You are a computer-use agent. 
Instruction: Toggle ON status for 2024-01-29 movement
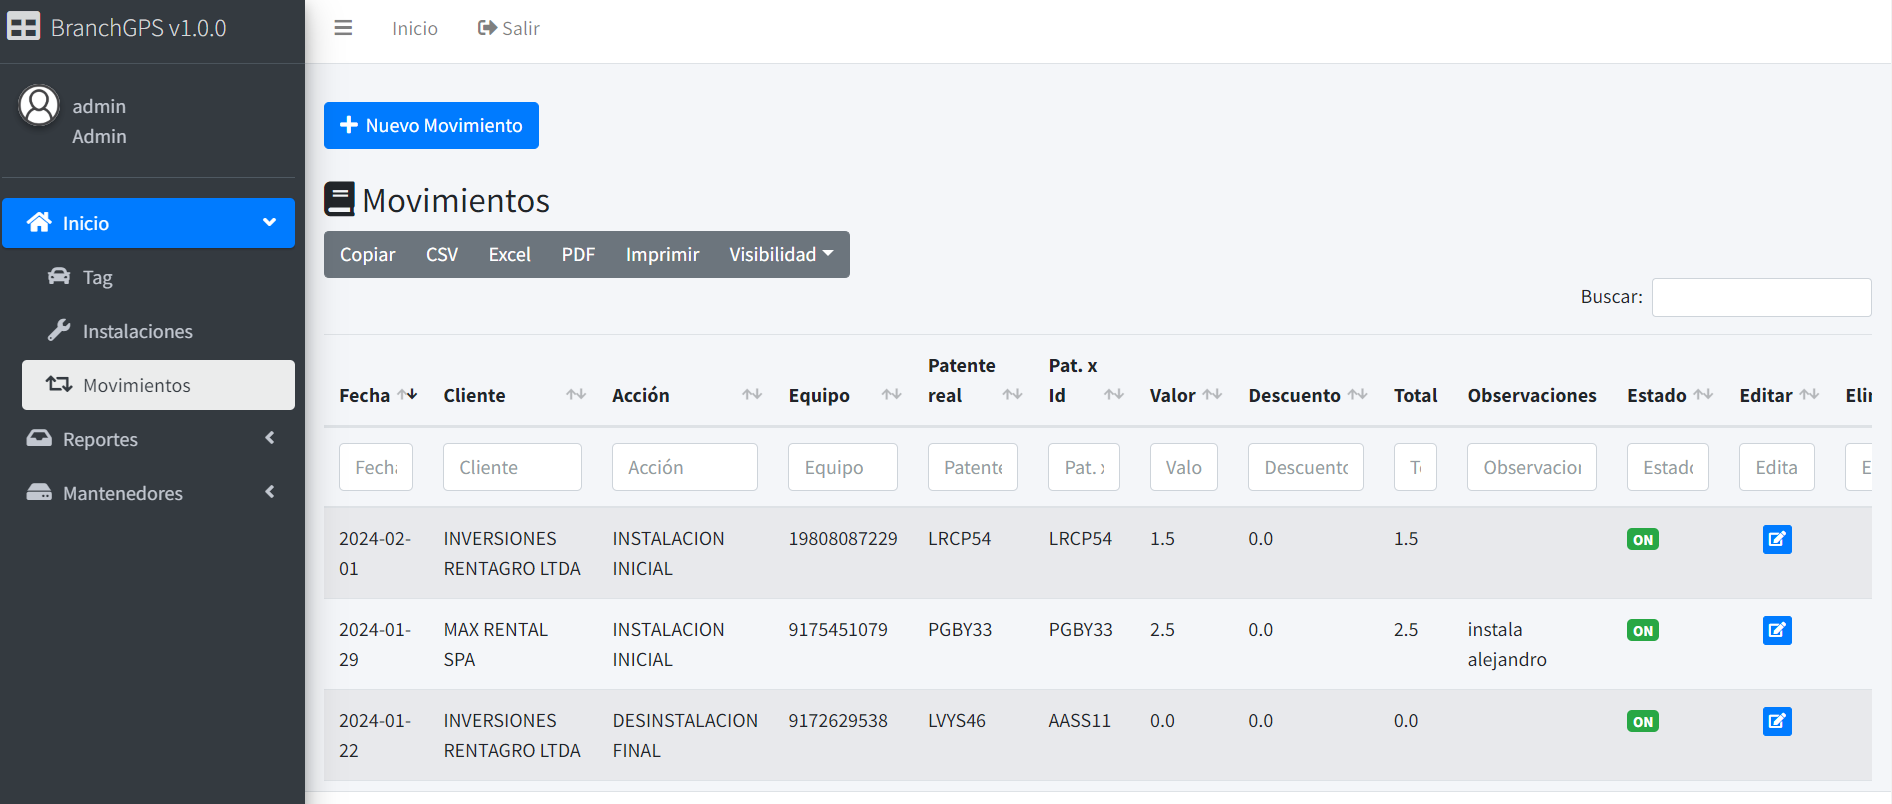click(1642, 631)
